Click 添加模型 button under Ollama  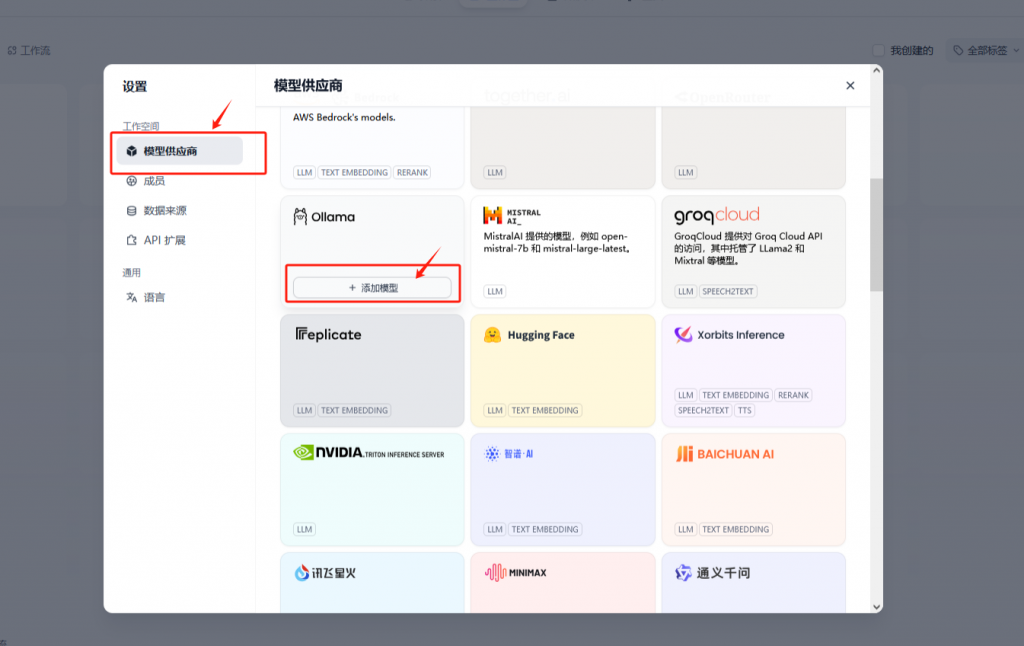(x=372, y=288)
